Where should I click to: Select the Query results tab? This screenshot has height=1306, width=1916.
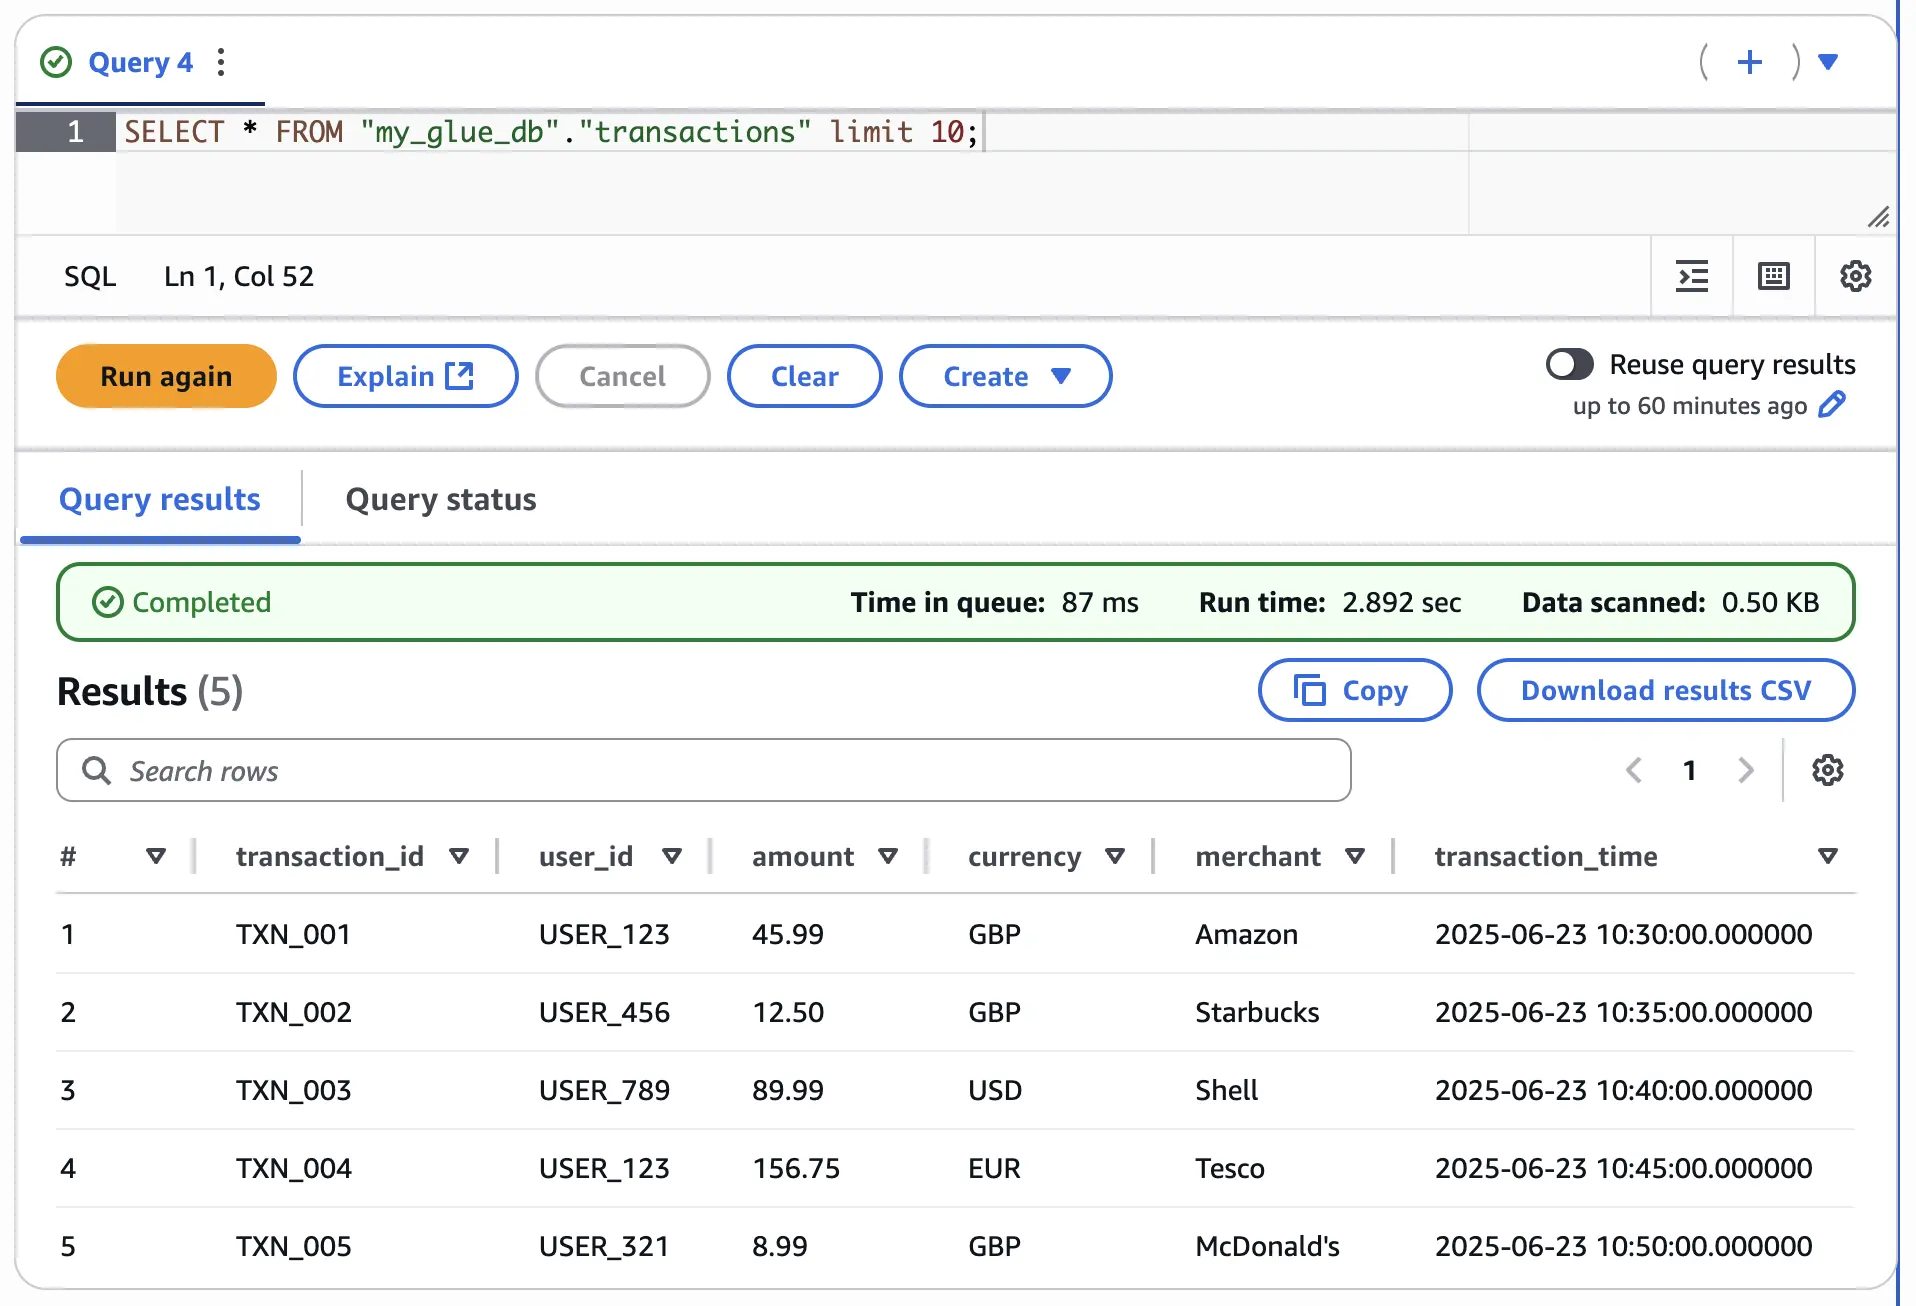click(160, 499)
